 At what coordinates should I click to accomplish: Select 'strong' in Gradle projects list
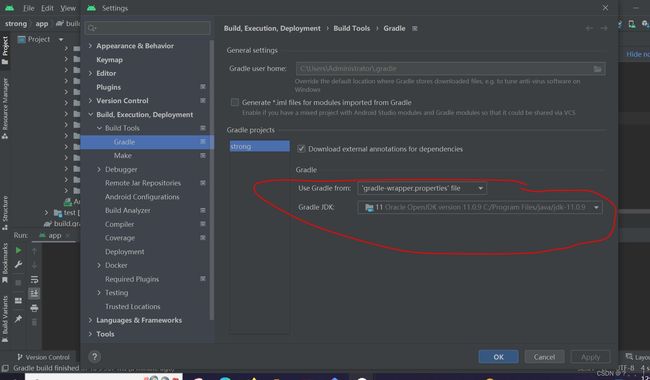(x=260, y=146)
